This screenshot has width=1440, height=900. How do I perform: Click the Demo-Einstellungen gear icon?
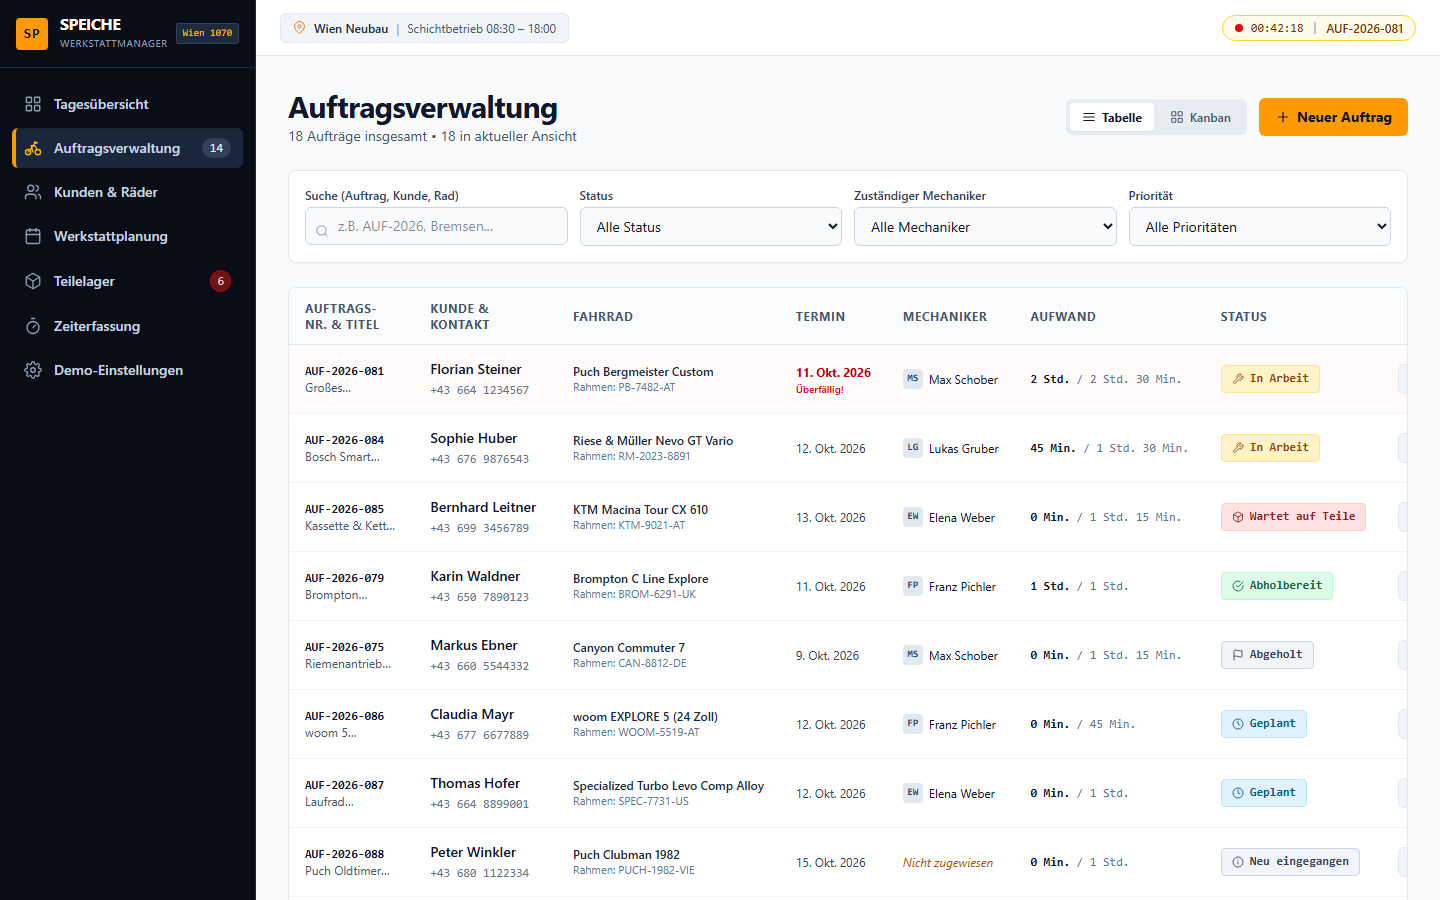point(33,370)
